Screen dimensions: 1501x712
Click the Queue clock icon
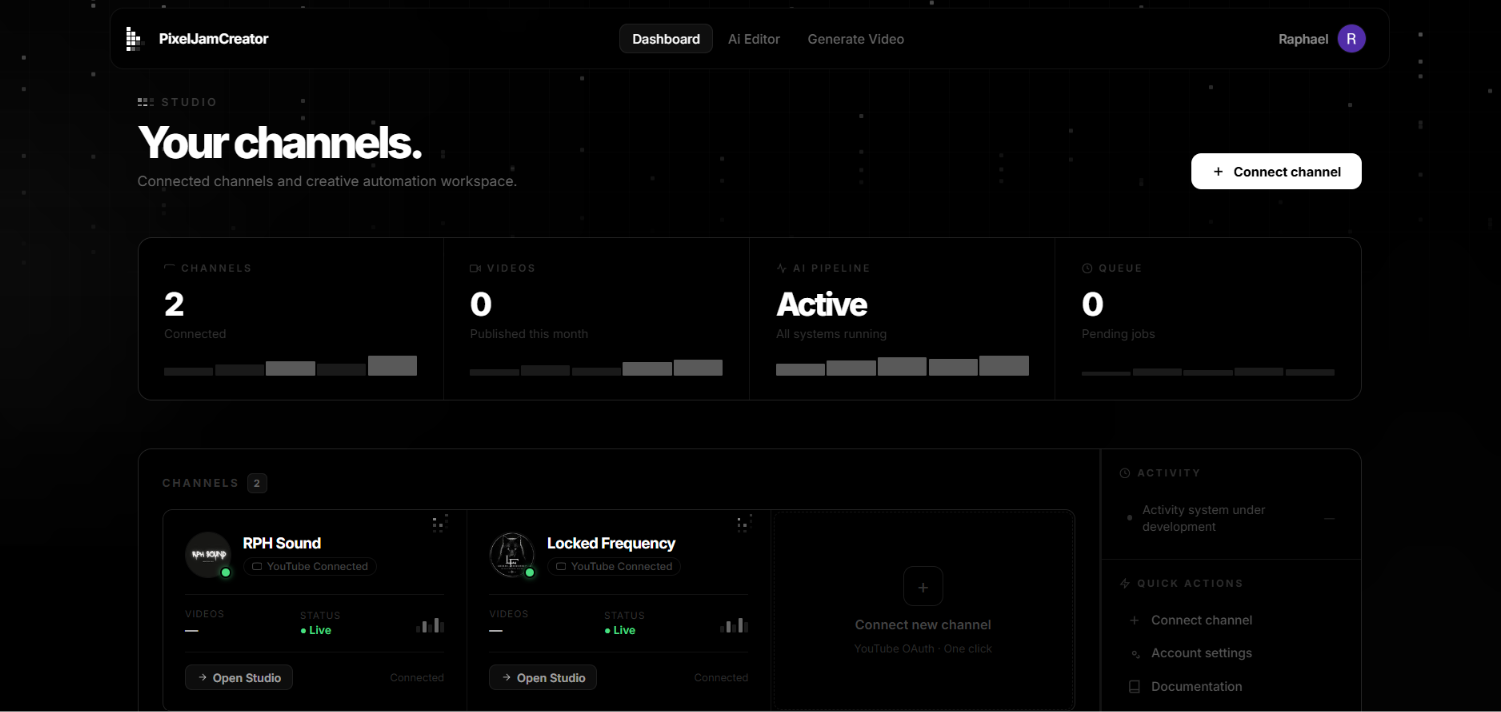pyautogui.click(x=1087, y=268)
